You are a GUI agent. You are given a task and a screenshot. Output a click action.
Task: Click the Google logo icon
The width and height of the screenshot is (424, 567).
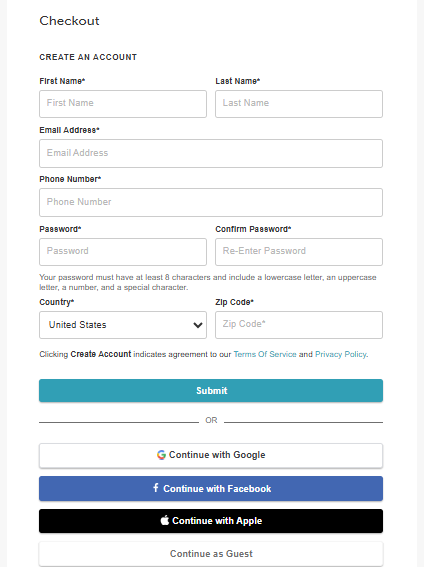click(x=161, y=455)
